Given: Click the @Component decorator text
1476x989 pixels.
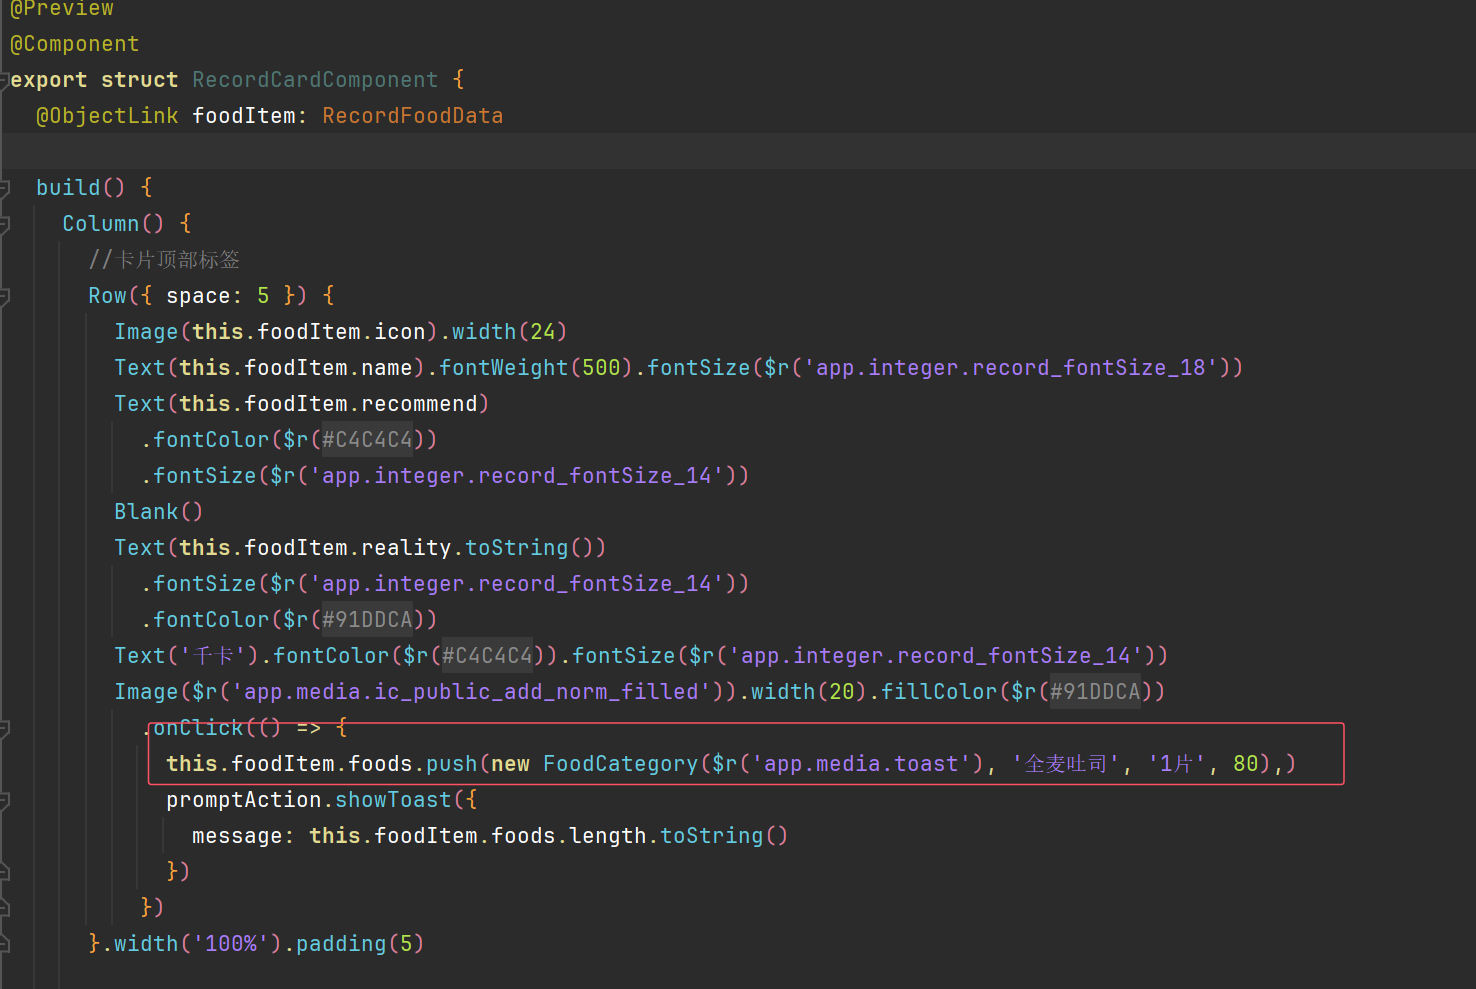Looking at the screenshot, I should tap(75, 44).
